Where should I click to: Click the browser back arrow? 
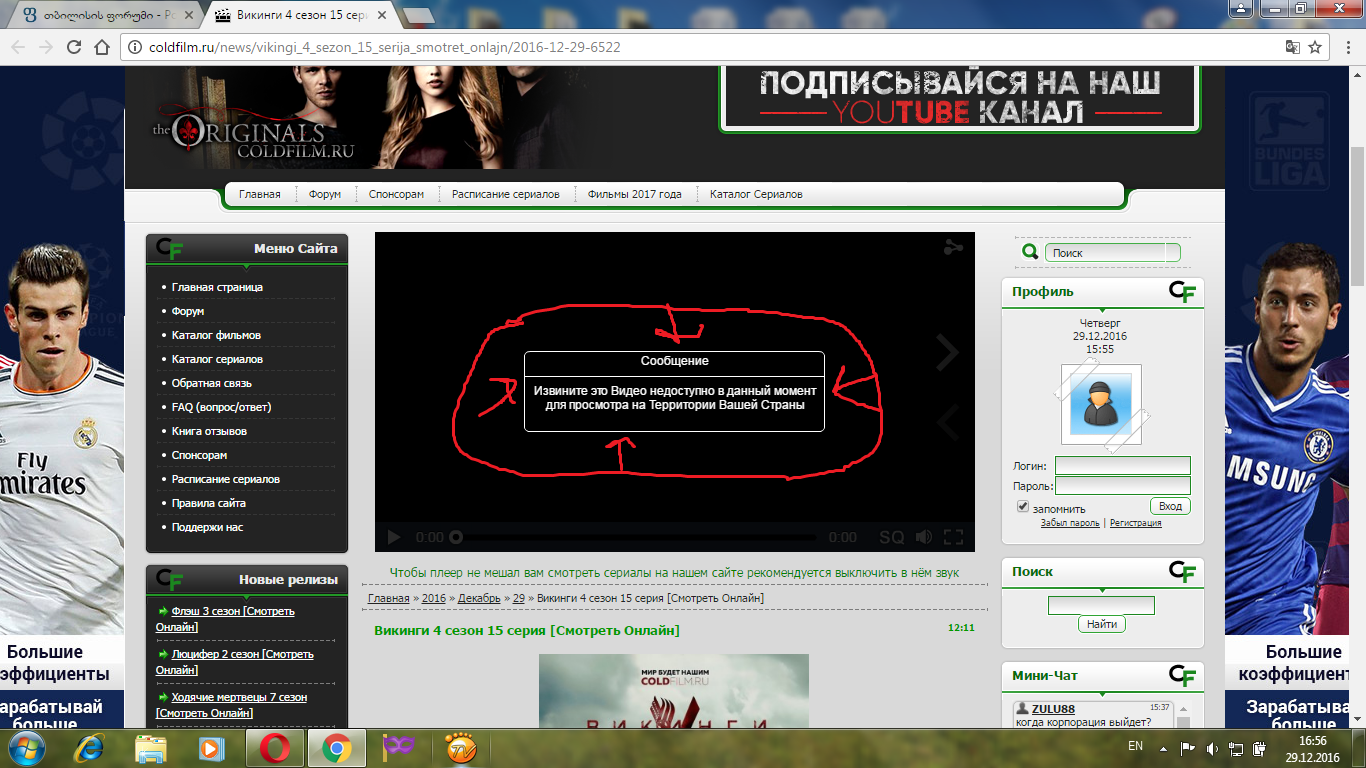19,47
